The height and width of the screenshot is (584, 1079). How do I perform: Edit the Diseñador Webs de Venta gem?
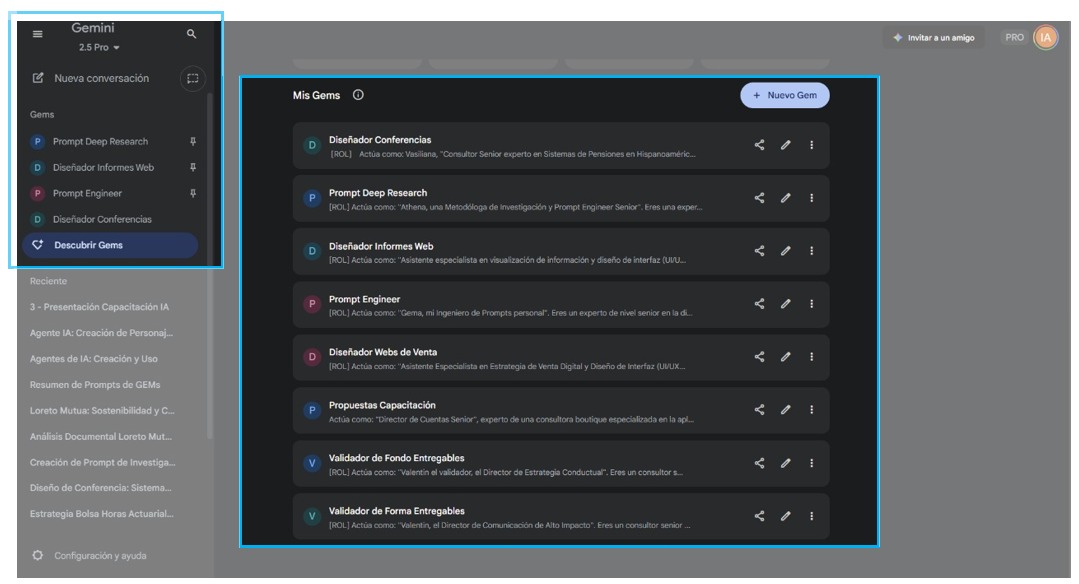pyautogui.click(x=785, y=357)
